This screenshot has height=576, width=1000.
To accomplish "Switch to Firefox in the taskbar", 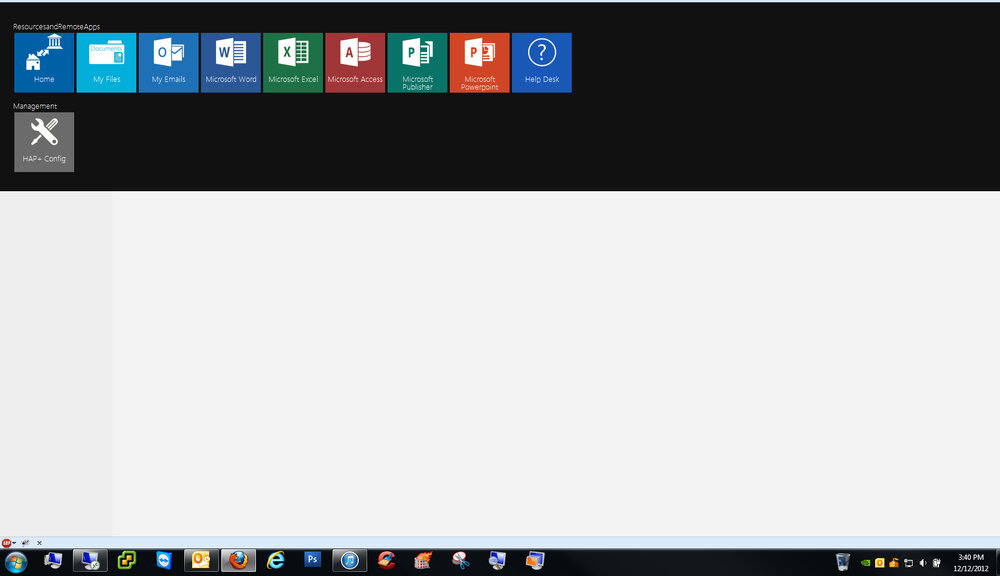I will coord(239,561).
